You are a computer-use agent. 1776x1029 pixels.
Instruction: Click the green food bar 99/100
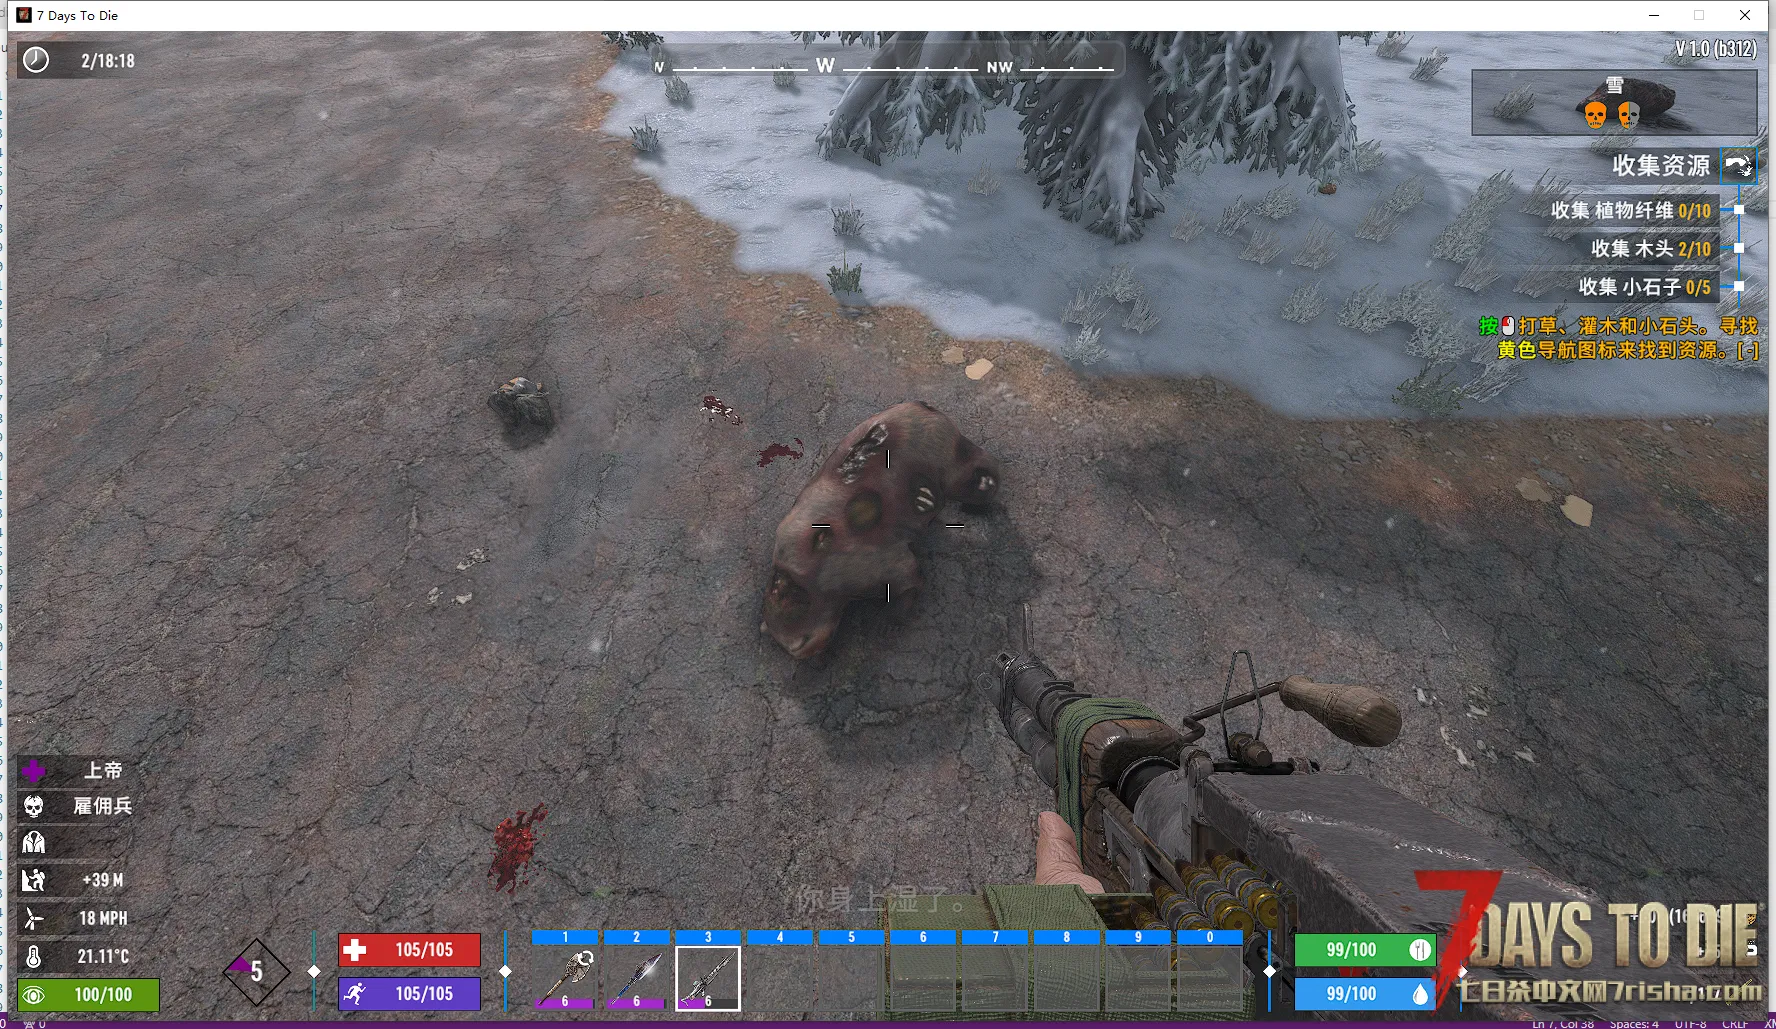[x=1365, y=950]
